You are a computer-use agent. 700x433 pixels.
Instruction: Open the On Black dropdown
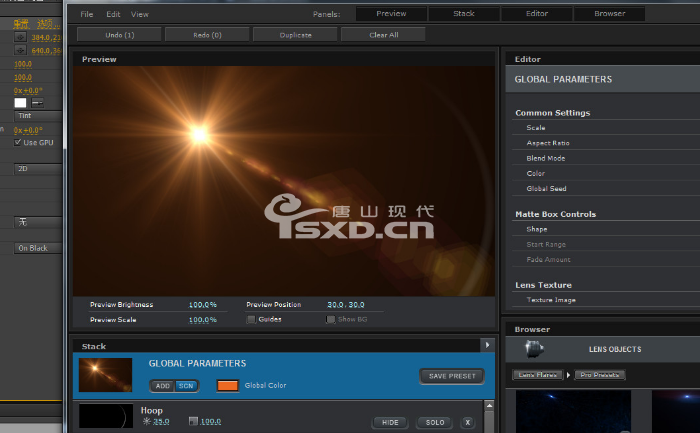coord(38,248)
